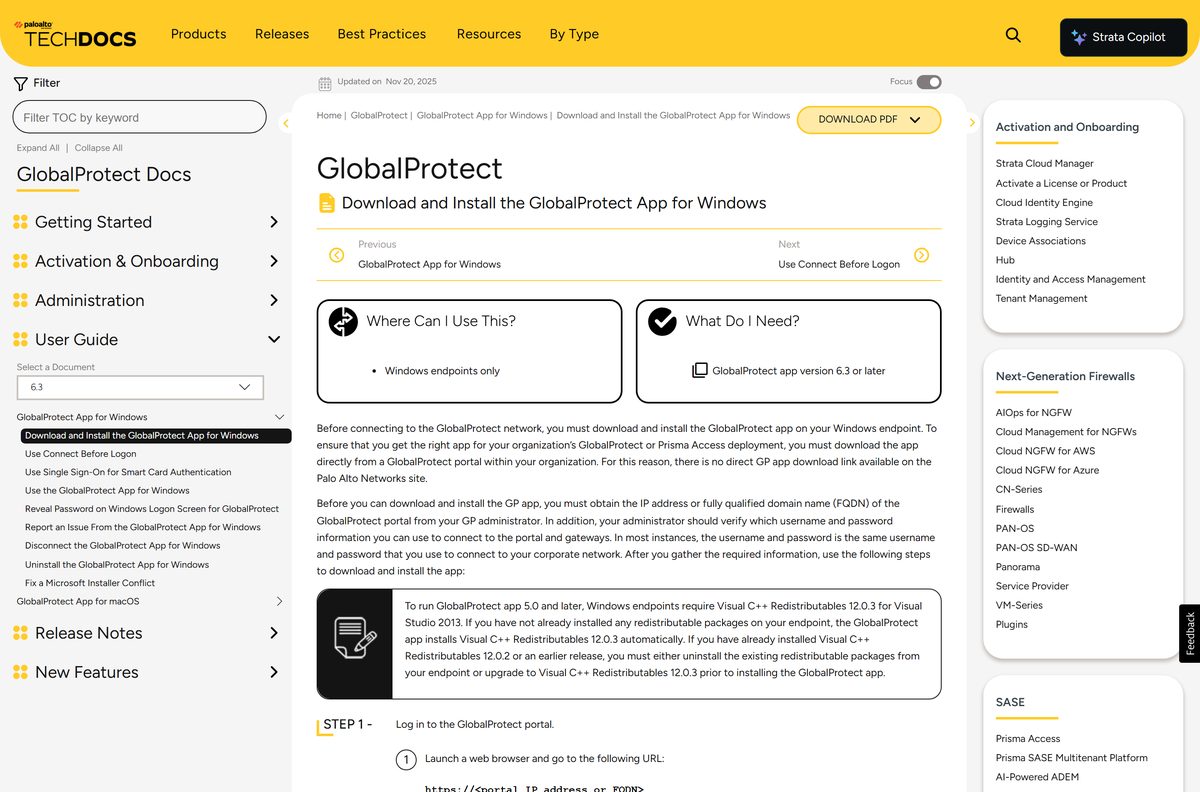Collapse right sidebar arrow icon
The width and height of the screenshot is (1200, 792).
click(972, 123)
